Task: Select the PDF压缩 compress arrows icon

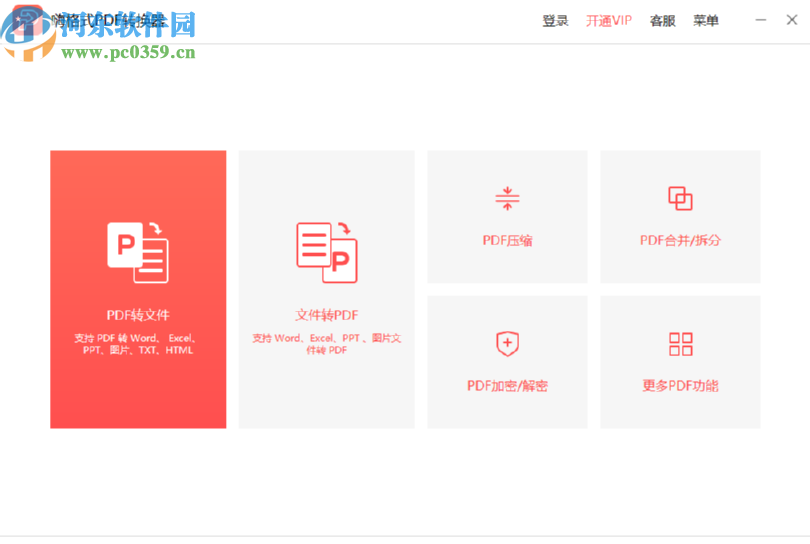Action: click(507, 198)
